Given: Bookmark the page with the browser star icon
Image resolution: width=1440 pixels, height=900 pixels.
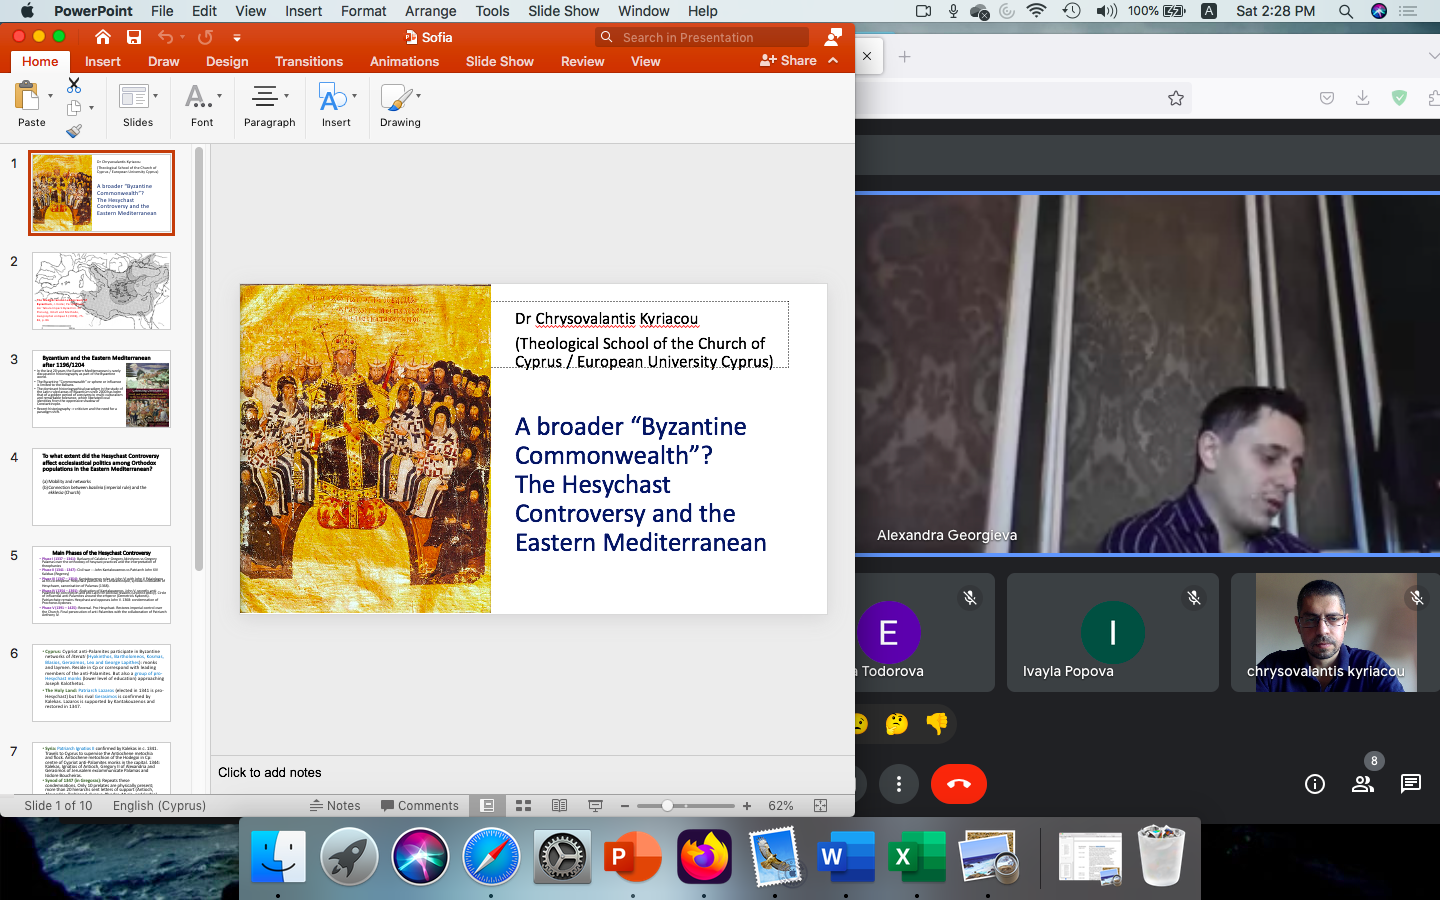Looking at the screenshot, I should coord(1176,98).
